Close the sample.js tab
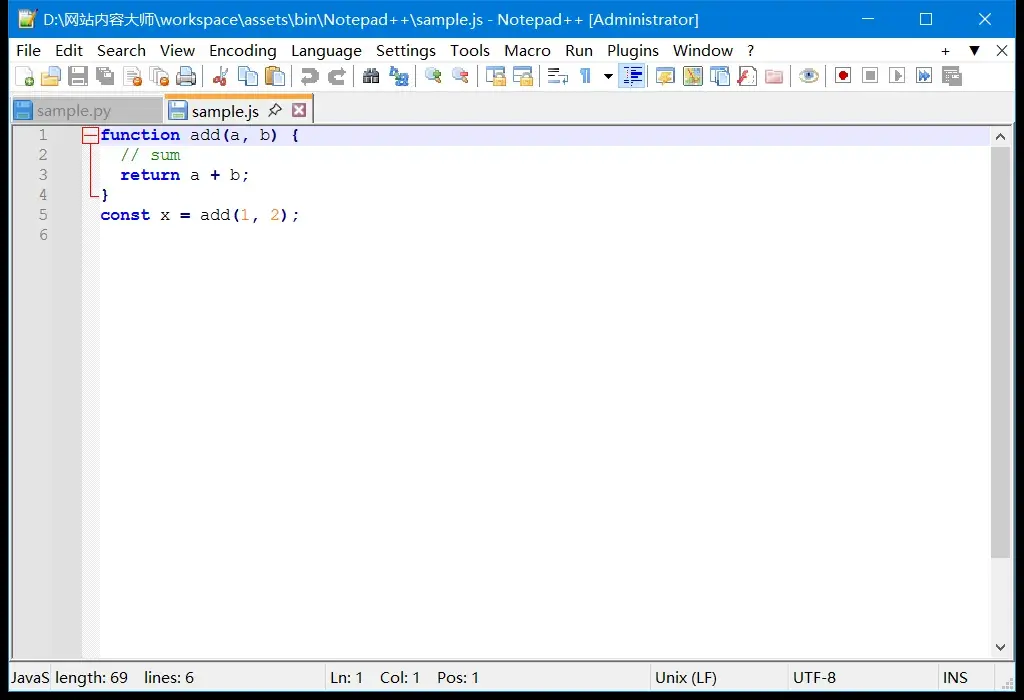Screen dimensions: 1024x700 (x=298, y=110)
